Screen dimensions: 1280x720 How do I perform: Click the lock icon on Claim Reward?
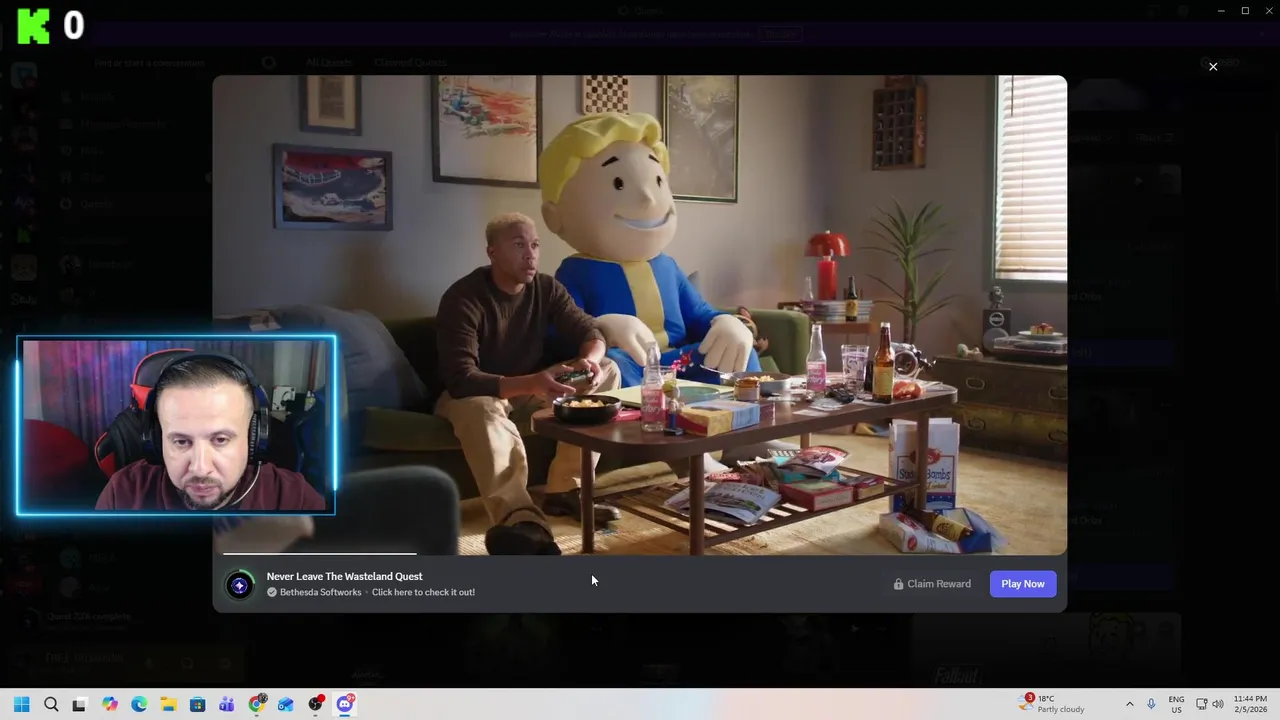pyautogui.click(x=898, y=584)
